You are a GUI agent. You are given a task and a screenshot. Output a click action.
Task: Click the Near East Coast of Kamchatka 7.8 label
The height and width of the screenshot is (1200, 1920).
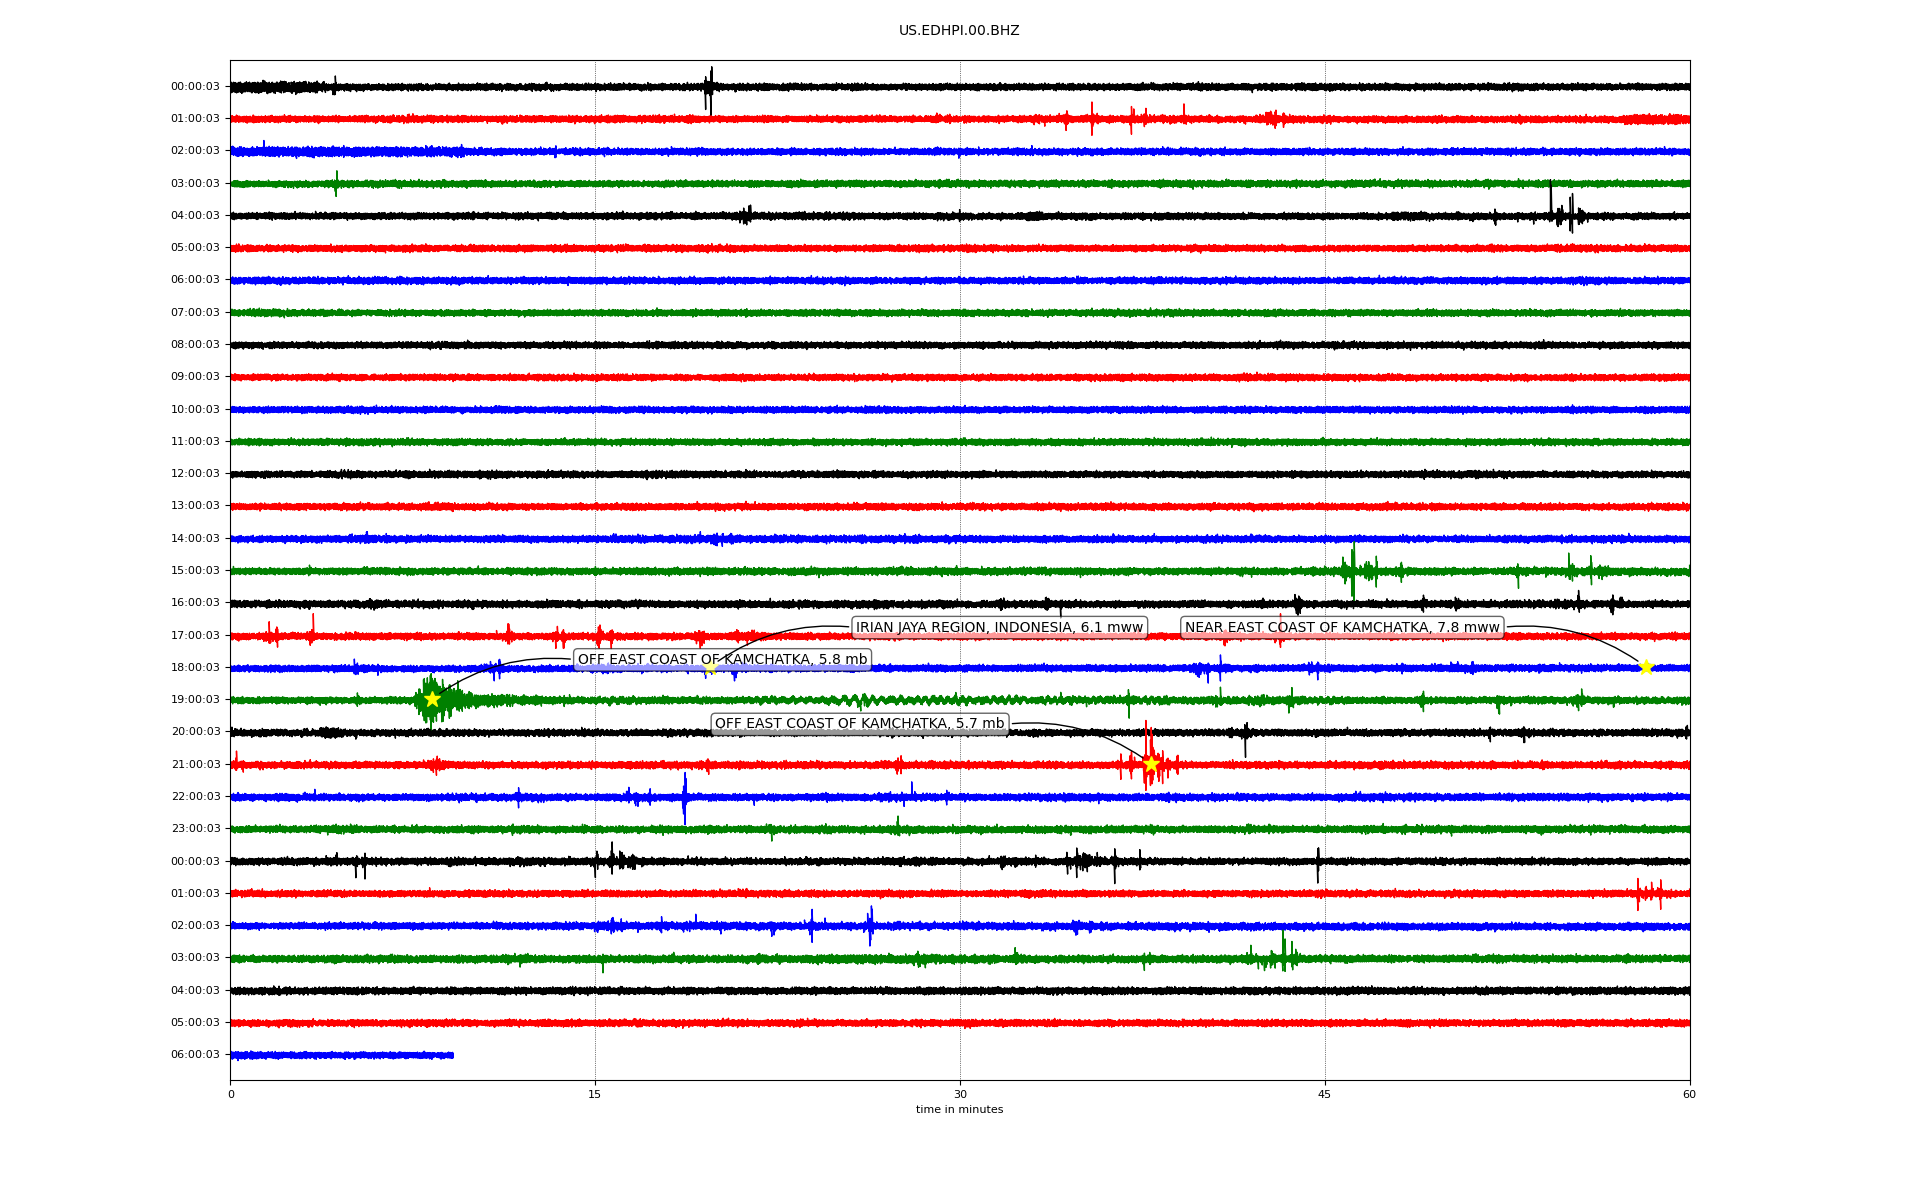[x=1342, y=627]
